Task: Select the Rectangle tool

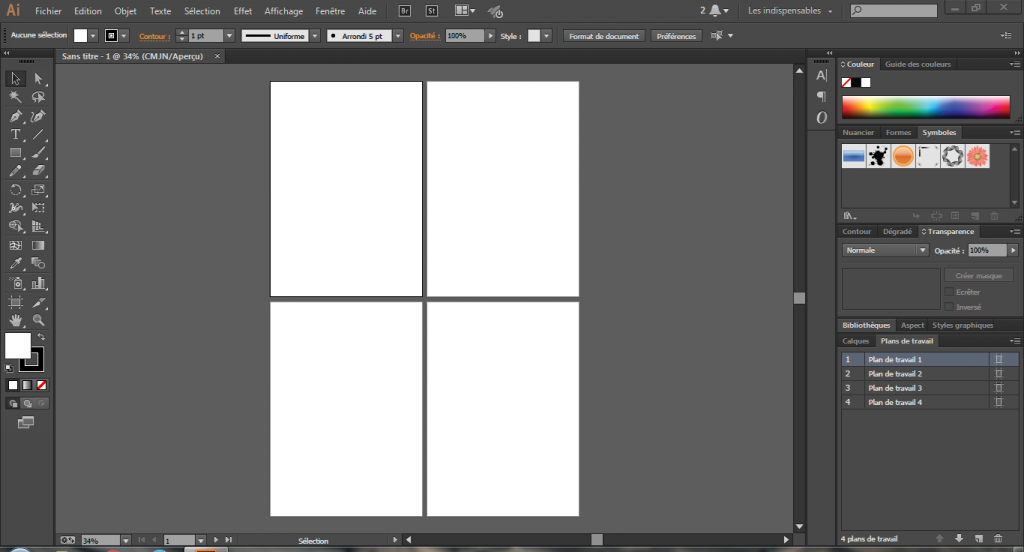Action: (15, 153)
